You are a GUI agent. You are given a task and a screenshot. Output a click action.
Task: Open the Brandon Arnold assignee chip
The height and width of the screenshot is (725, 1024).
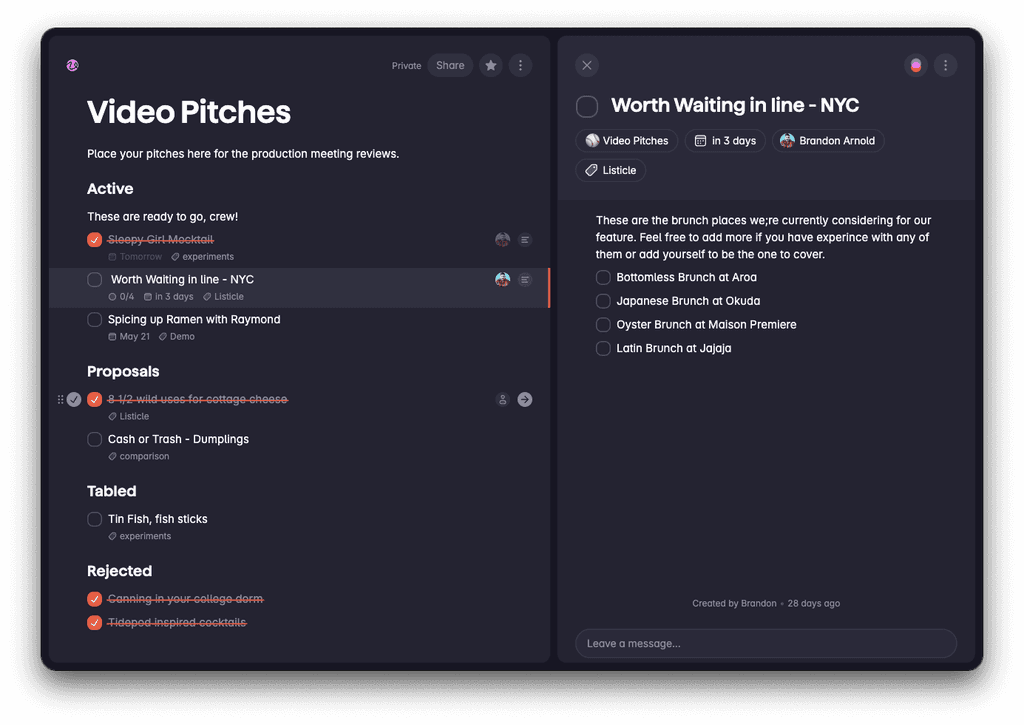828,140
